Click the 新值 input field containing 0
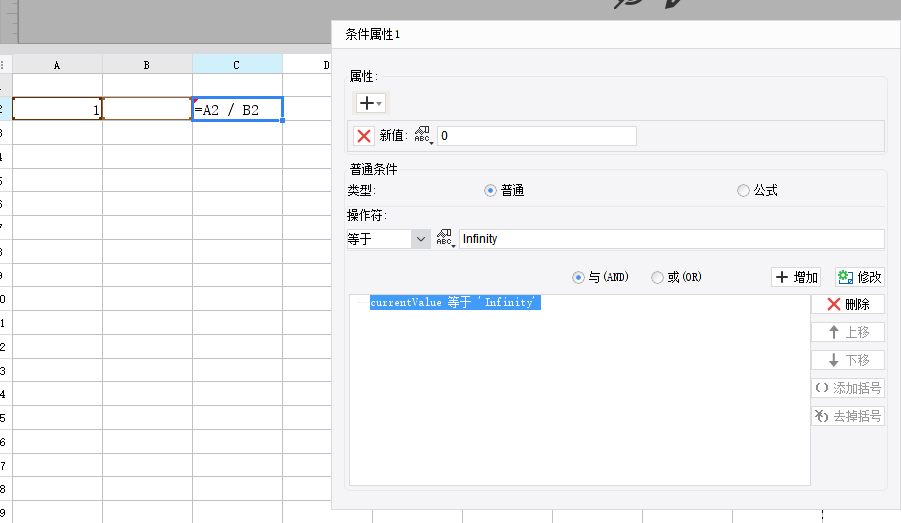 coord(536,136)
